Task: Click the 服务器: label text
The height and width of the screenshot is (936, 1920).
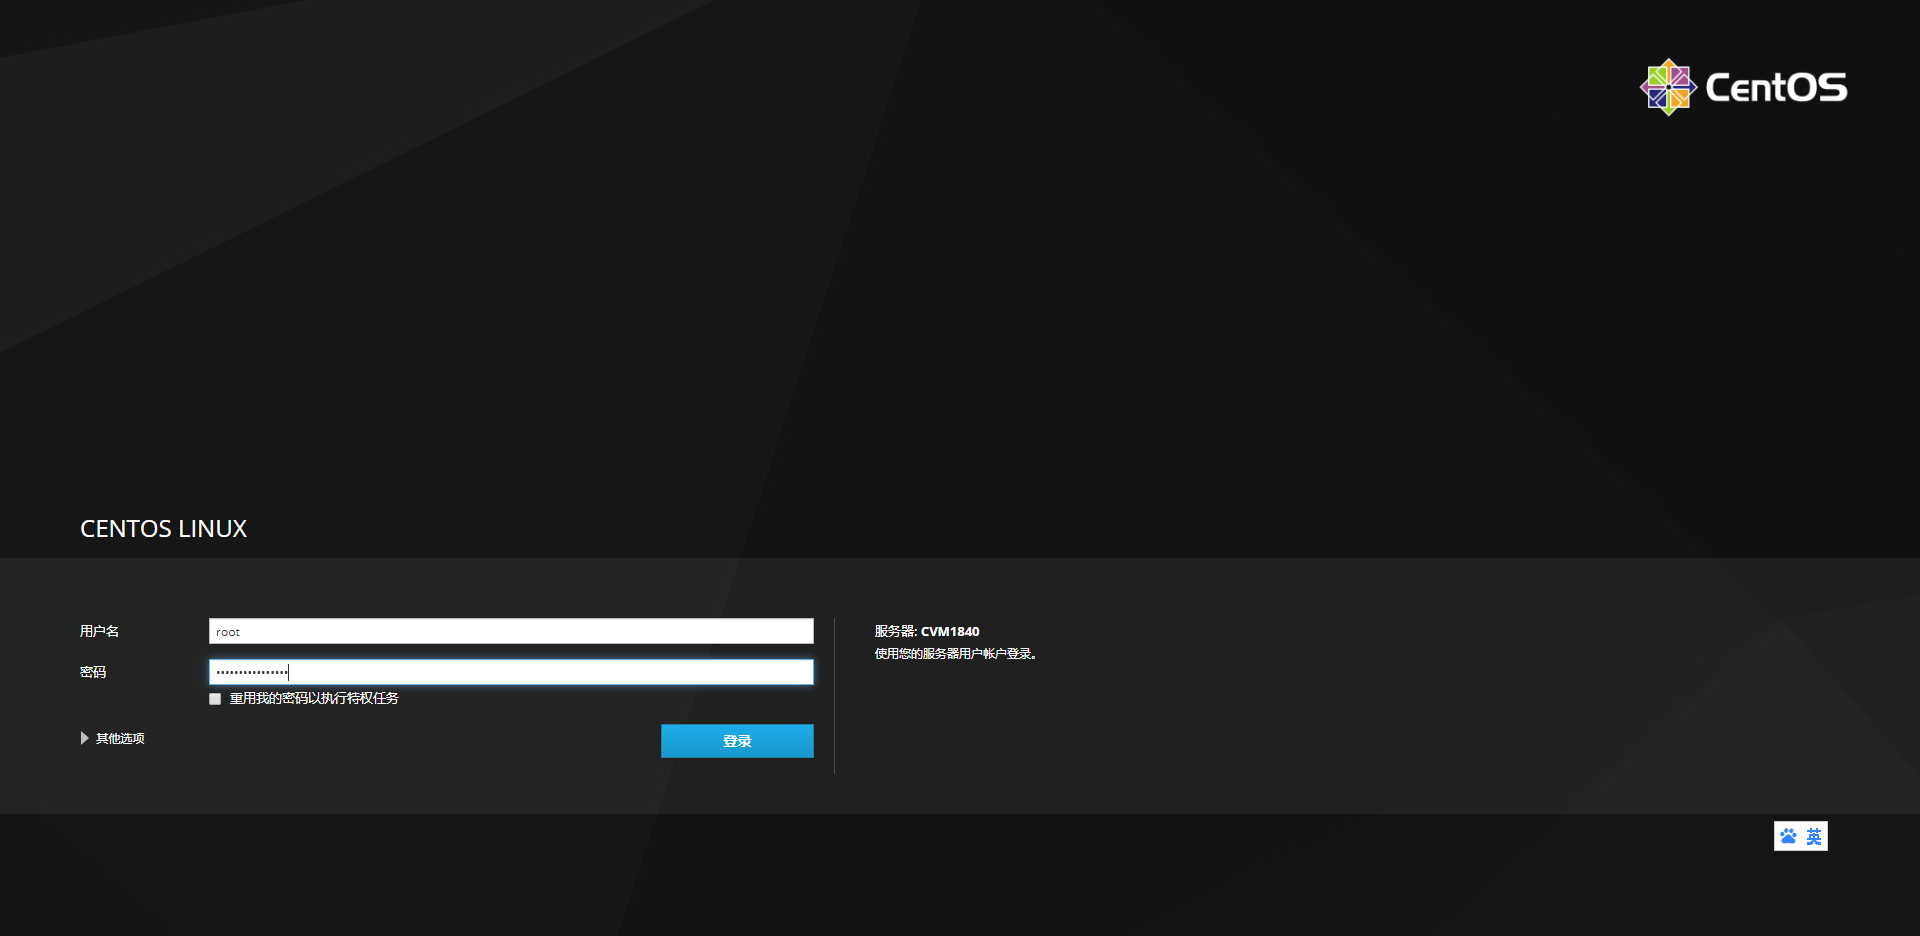Action: (895, 631)
